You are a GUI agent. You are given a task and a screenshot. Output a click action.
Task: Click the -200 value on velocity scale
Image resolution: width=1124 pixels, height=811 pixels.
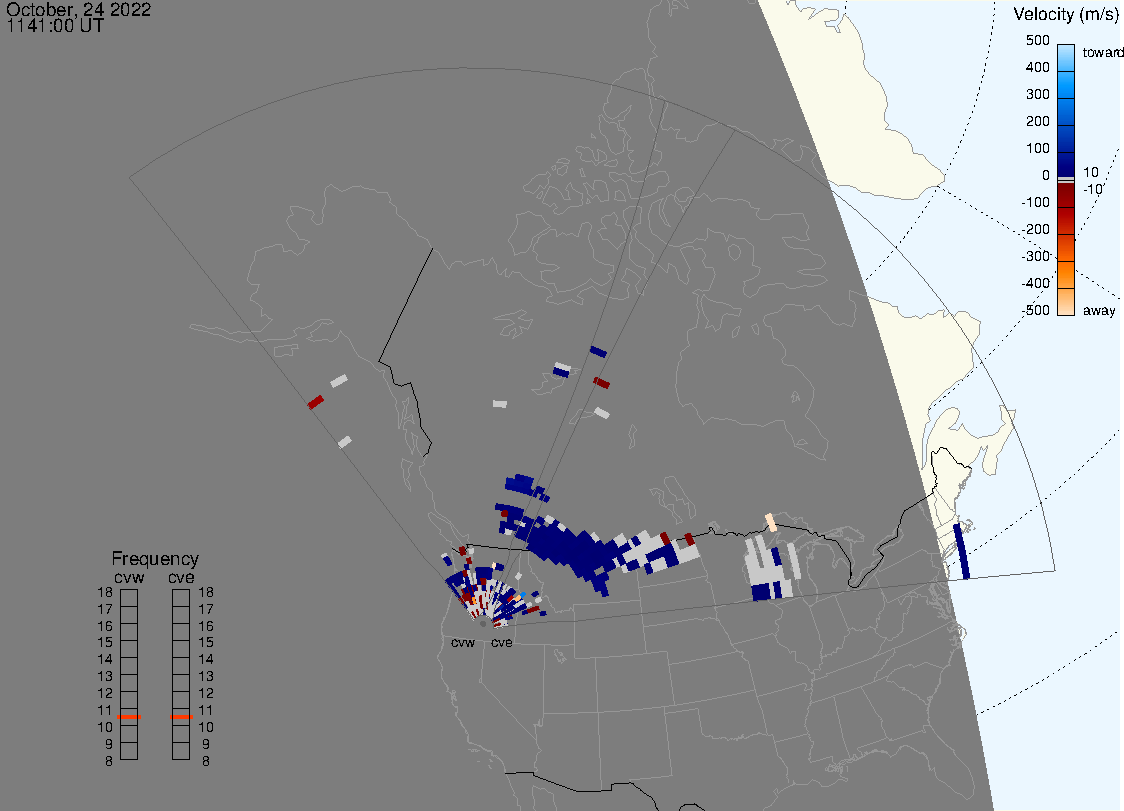1035,229
